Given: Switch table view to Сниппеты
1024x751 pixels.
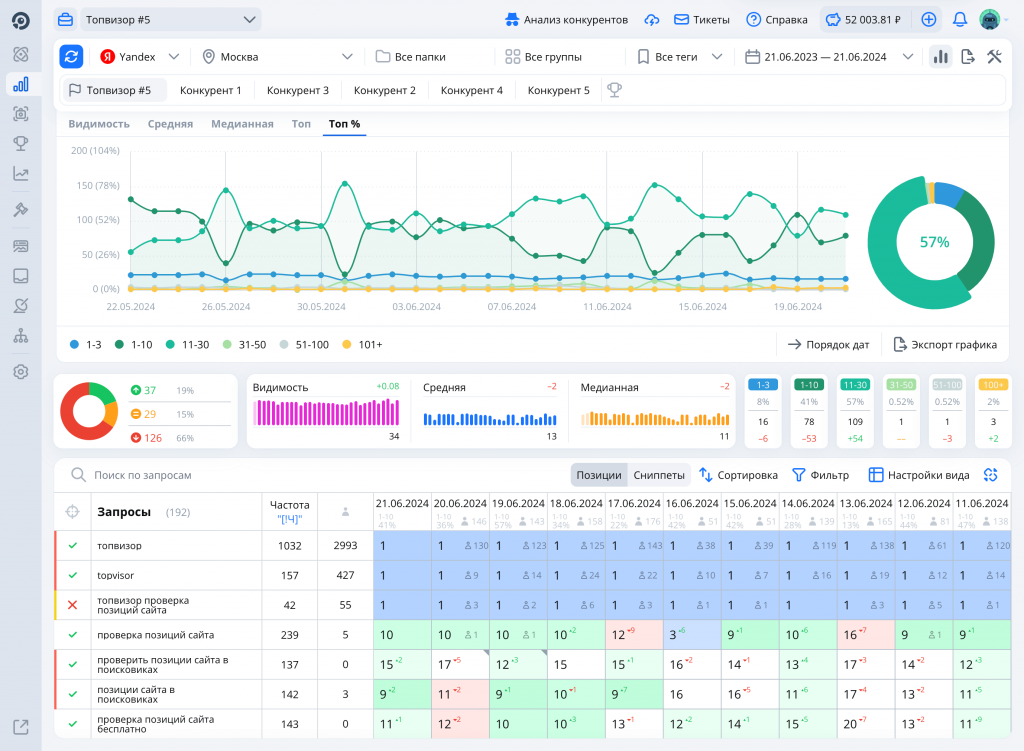Looking at the screenshot, I should point(660,475).
